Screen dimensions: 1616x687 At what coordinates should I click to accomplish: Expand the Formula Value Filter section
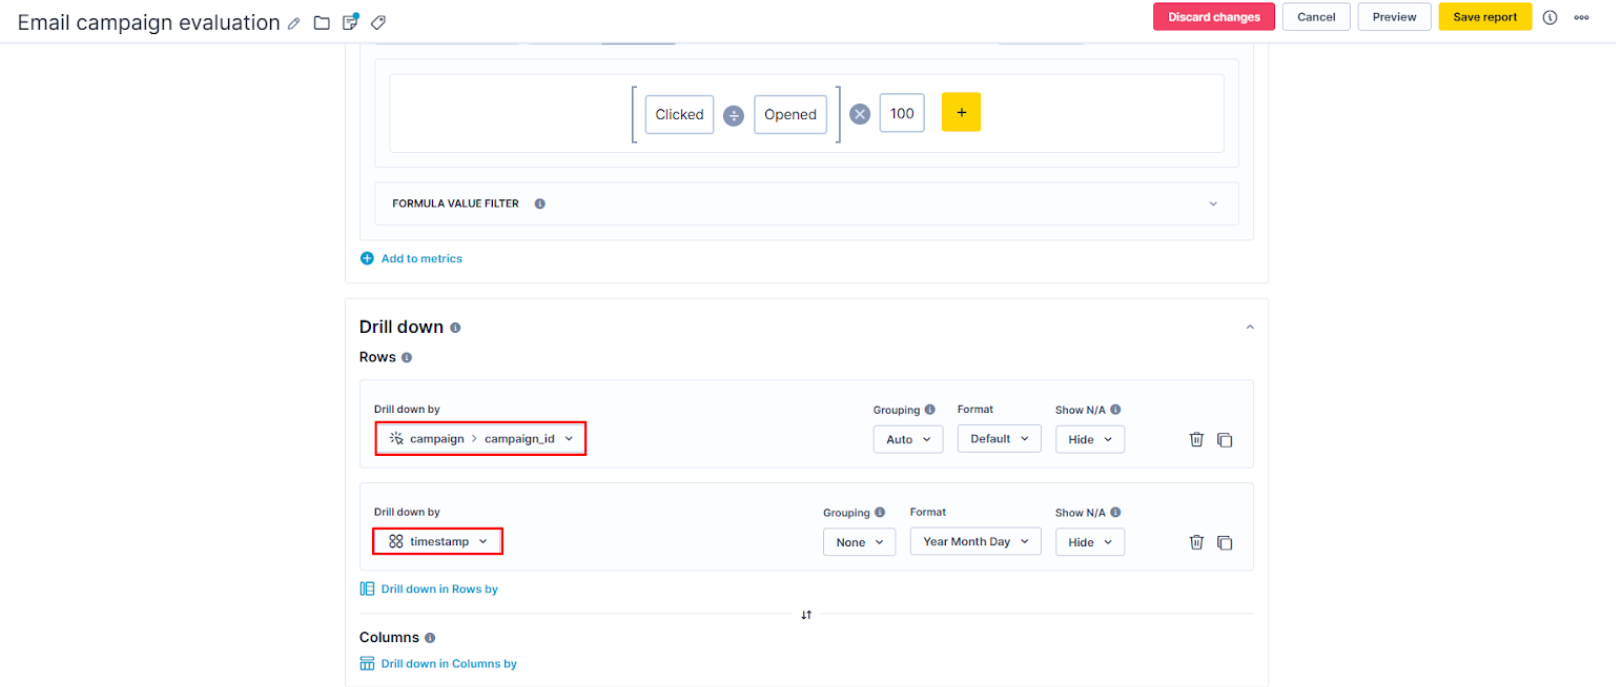pos(1213,204)
